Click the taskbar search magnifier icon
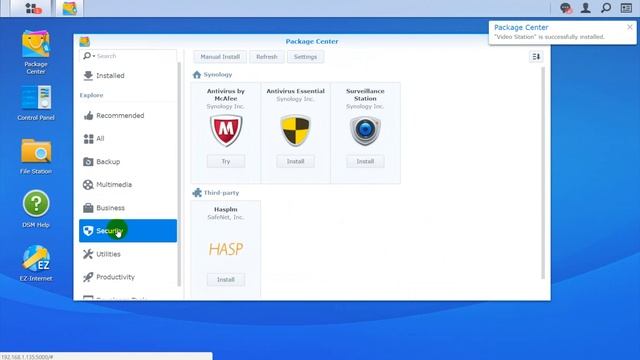This screenshot has width=640, height=360. coord(606,8)
